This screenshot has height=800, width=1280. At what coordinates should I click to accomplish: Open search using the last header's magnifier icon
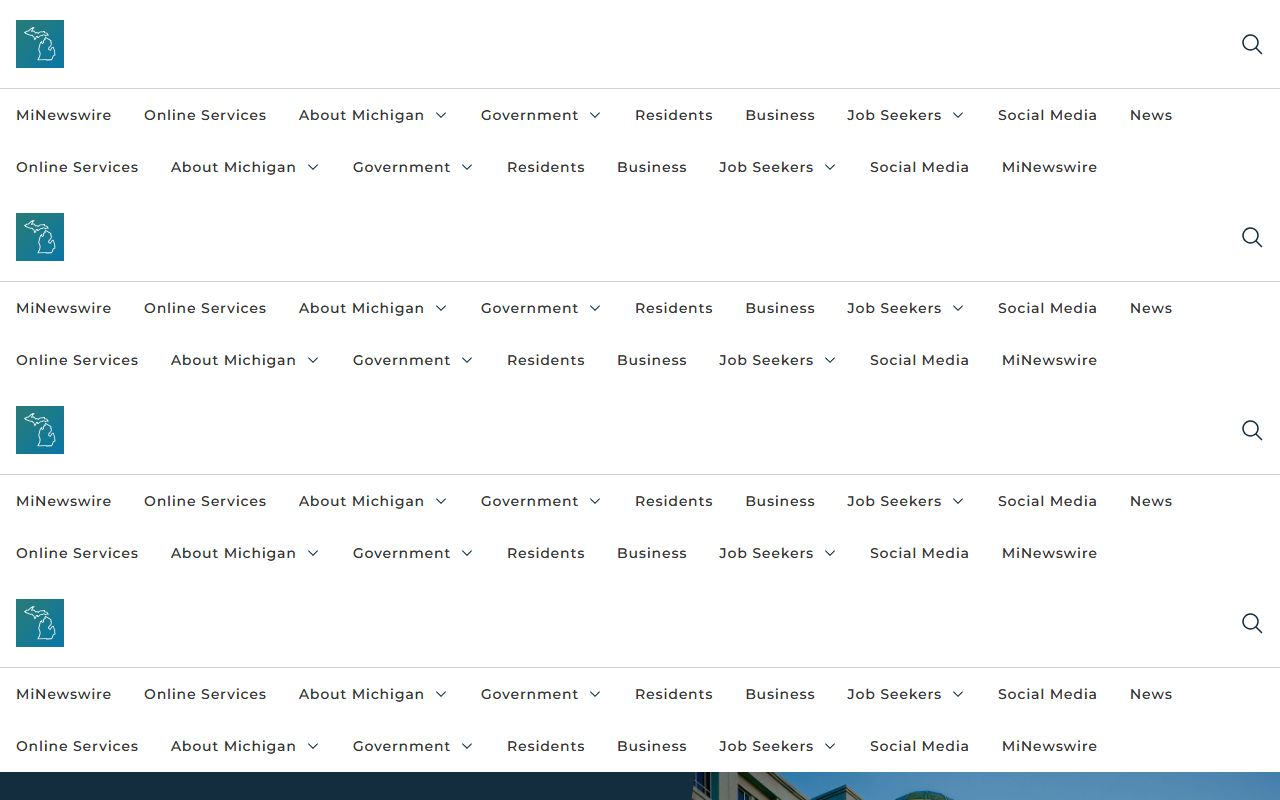(1252, 623)
